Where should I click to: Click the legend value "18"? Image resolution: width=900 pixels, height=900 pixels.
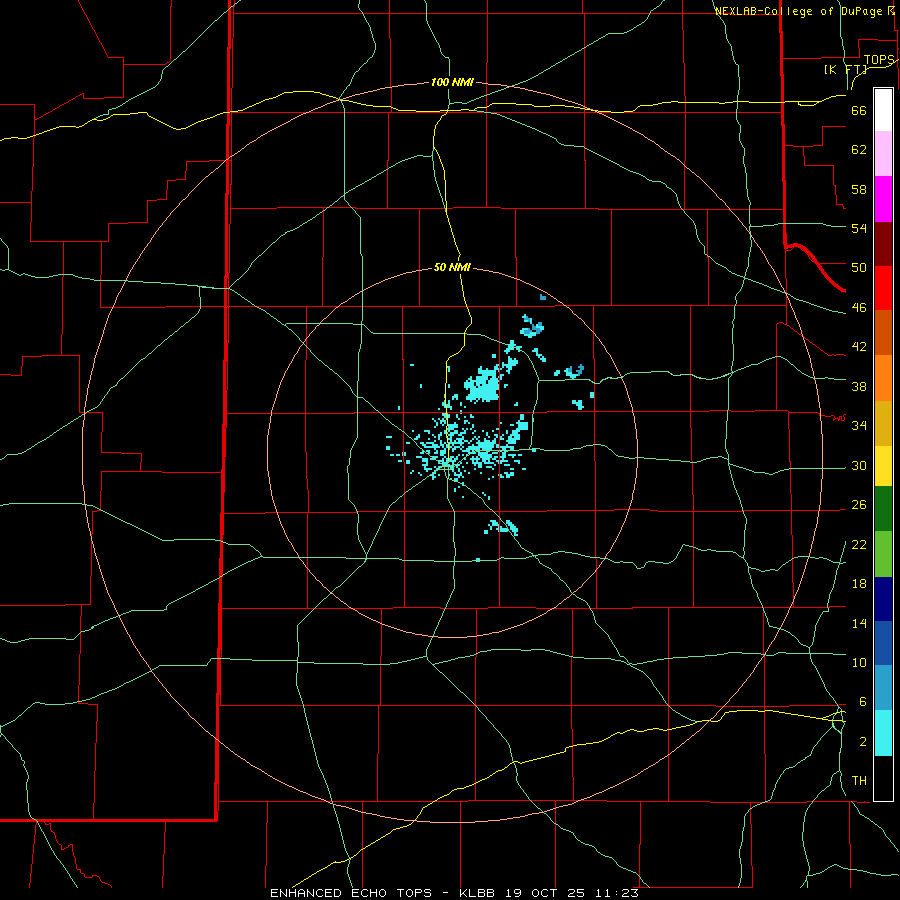click(x=859, y=584)
